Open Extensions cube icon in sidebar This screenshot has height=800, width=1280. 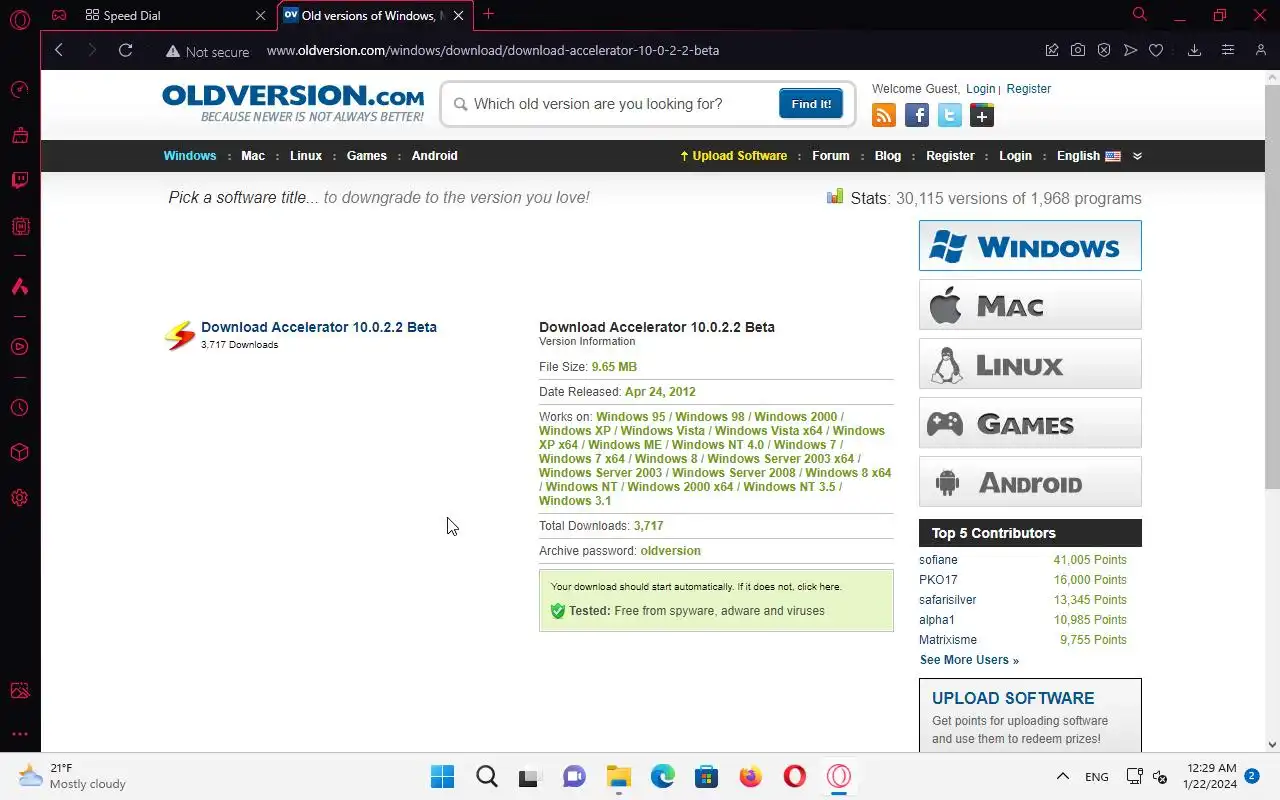pyautogui.click(x=20, y=453)
